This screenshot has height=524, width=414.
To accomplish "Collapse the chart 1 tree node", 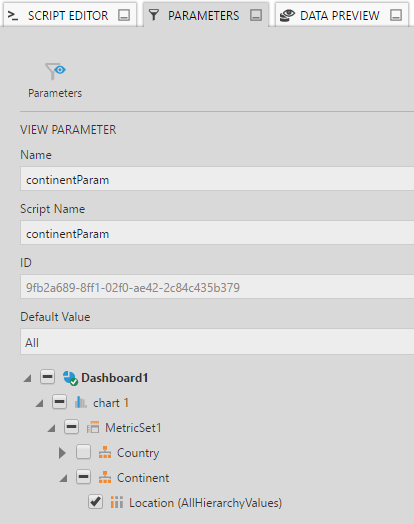I will [x=40, y=403].
